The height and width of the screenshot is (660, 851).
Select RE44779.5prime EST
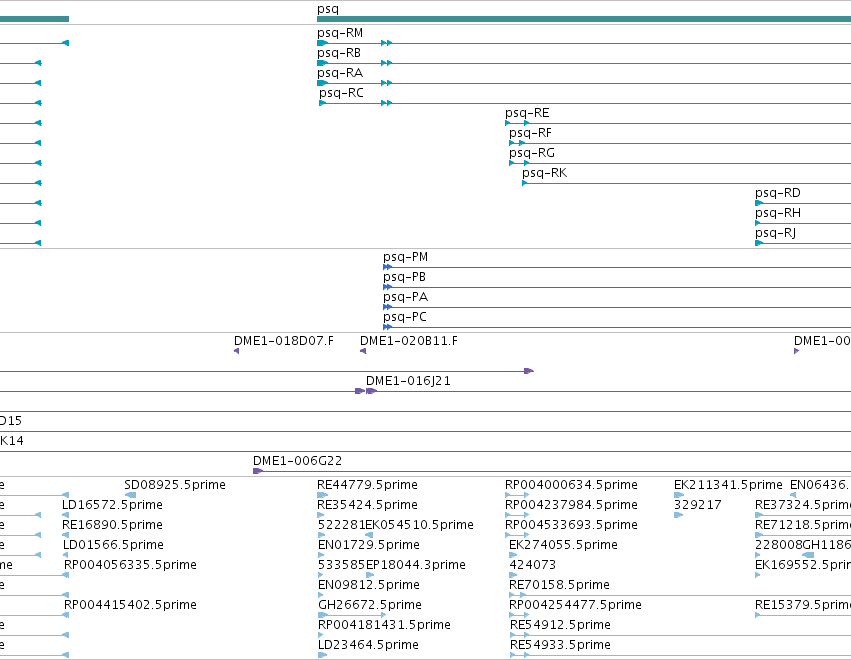(x=367, y=485)
